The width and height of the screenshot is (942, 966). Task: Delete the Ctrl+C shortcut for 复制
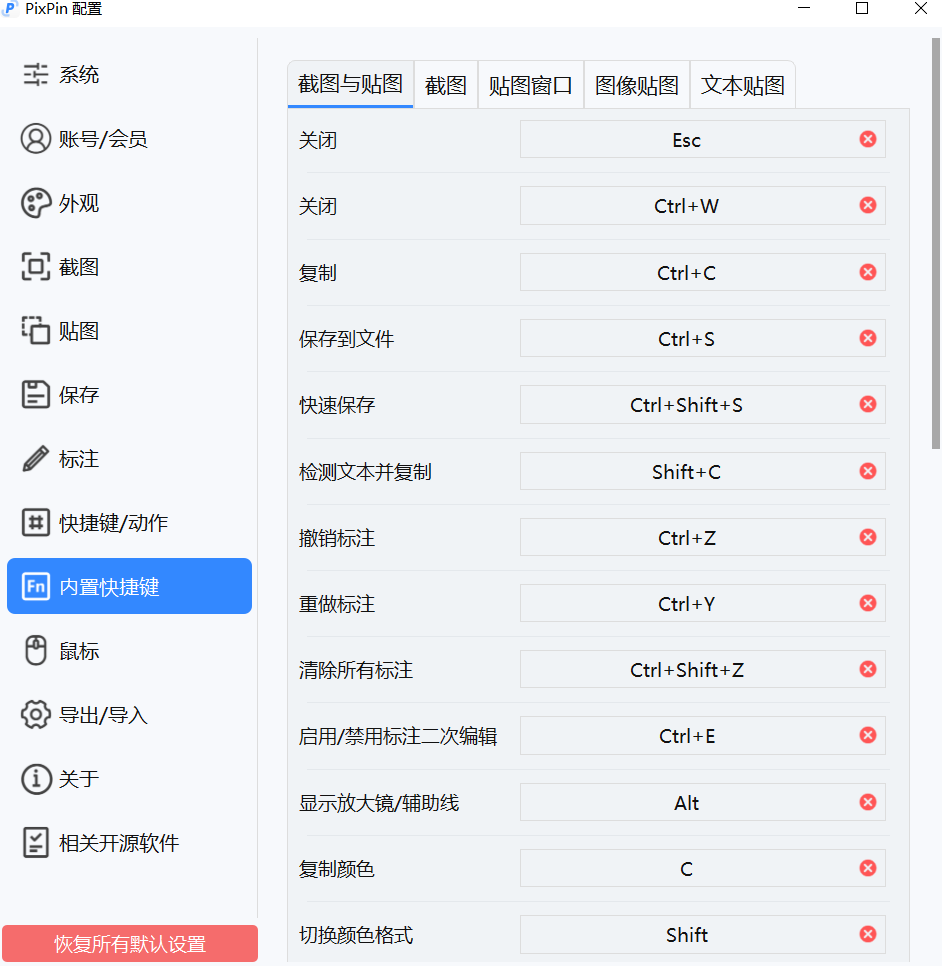(867, 271)
